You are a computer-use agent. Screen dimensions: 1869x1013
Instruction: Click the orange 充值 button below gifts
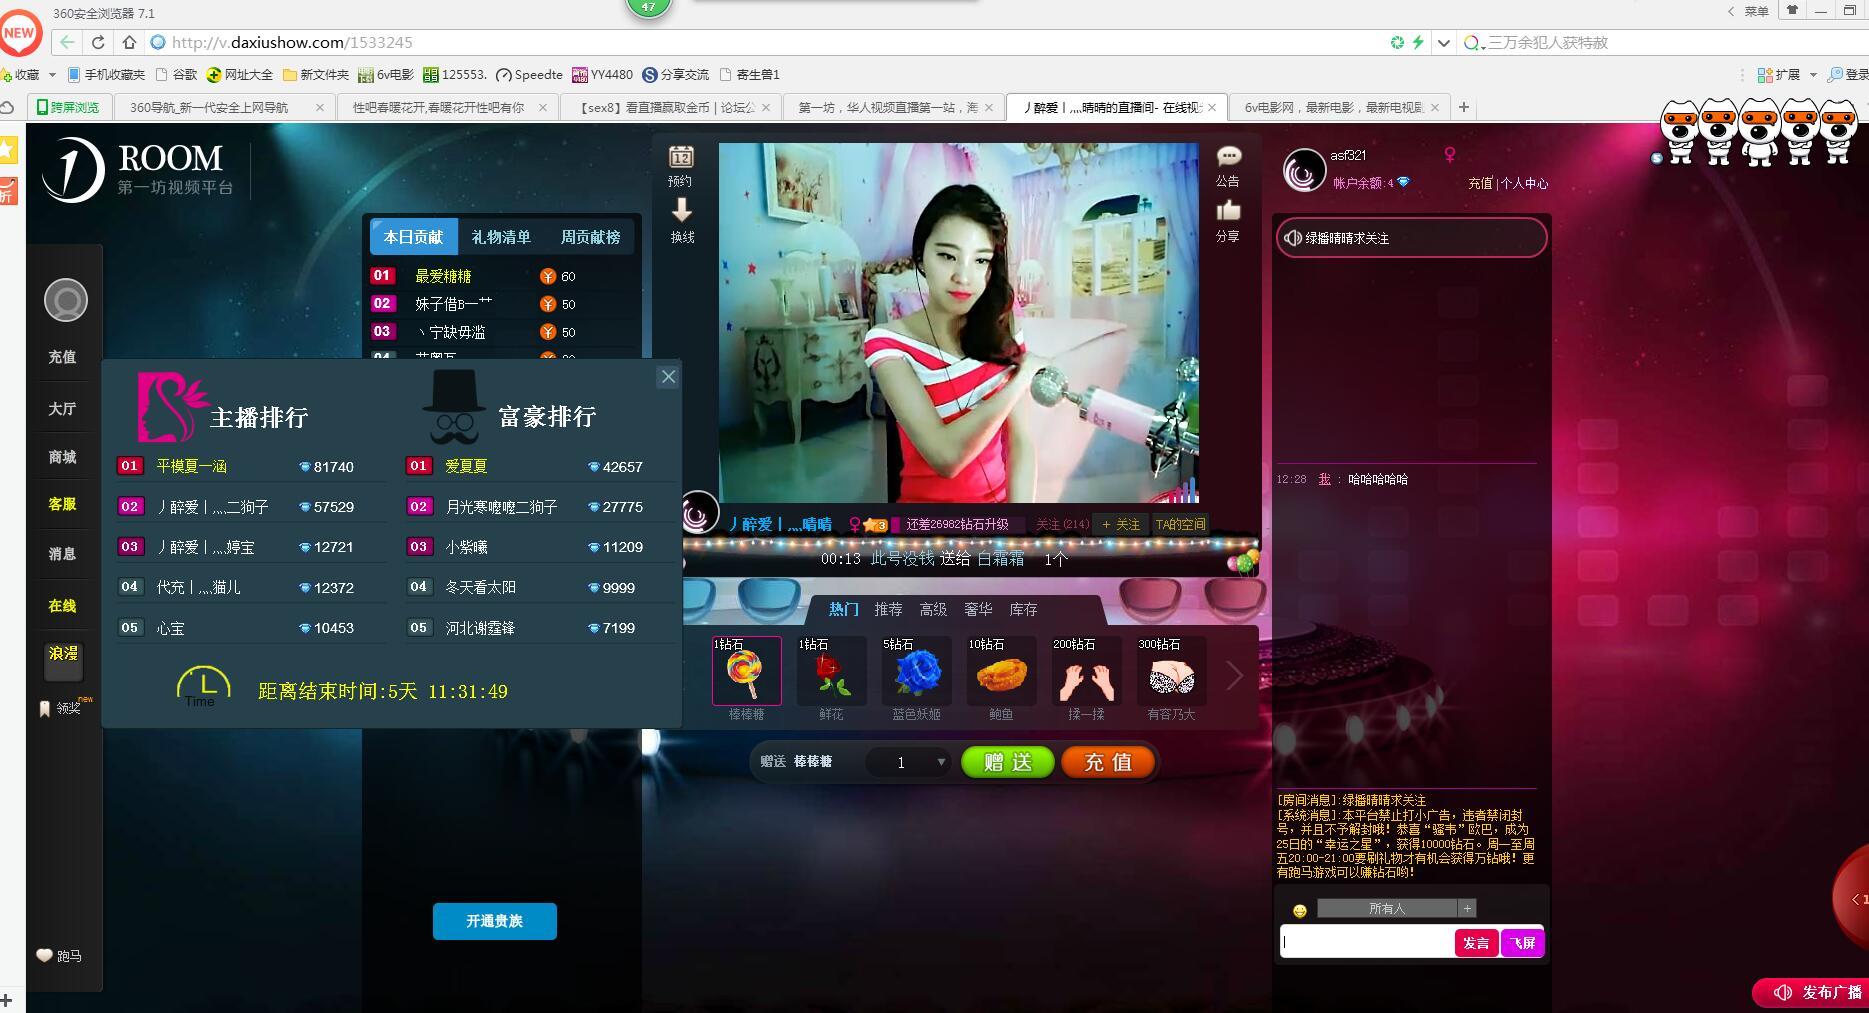pos(1108,763)
